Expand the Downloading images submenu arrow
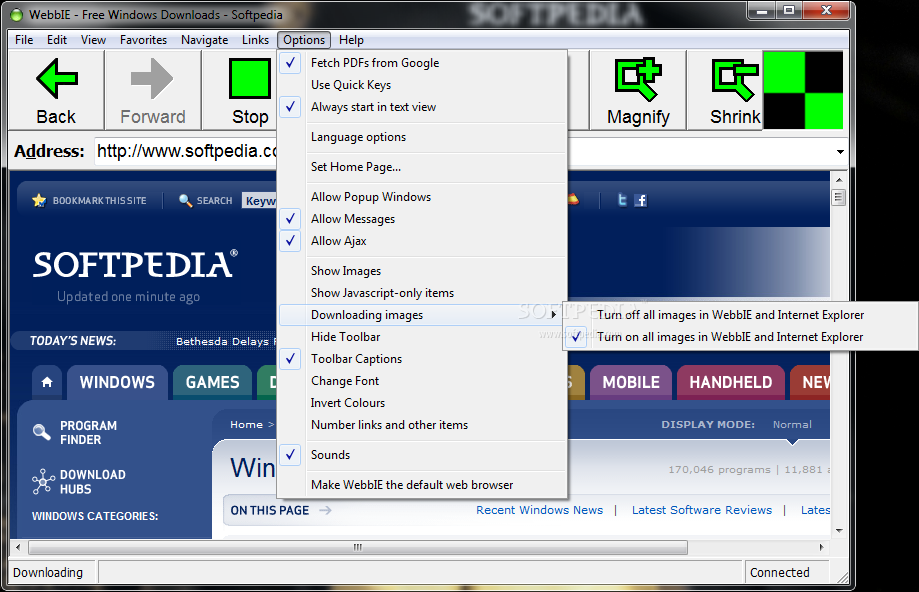This screenshot has width=919, height=592. (x=553, y=315)
